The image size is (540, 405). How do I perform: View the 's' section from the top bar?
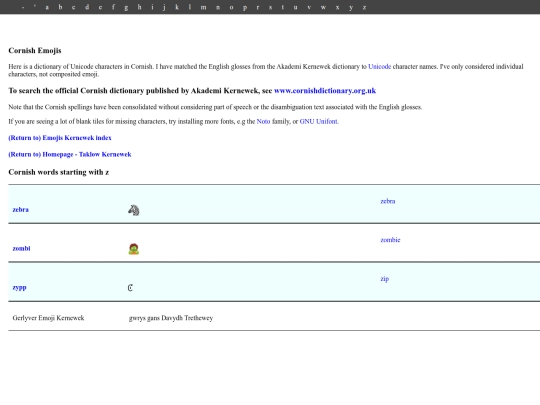point(270,7)
